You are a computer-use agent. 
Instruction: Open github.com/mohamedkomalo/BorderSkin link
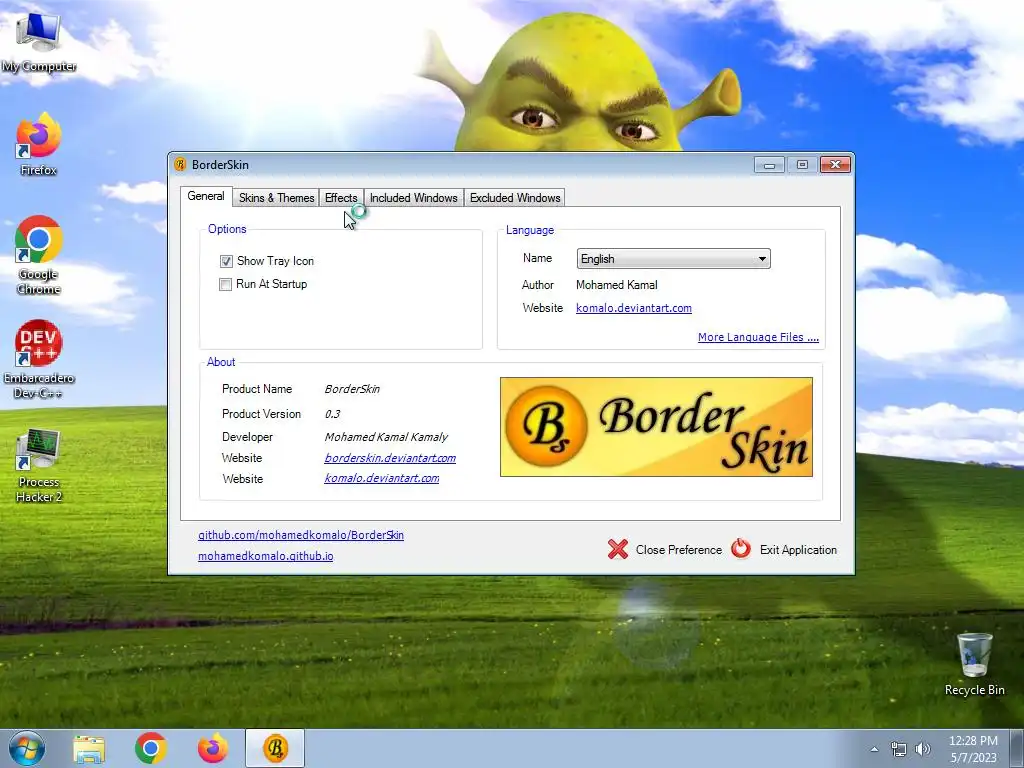tap(301, 535)
